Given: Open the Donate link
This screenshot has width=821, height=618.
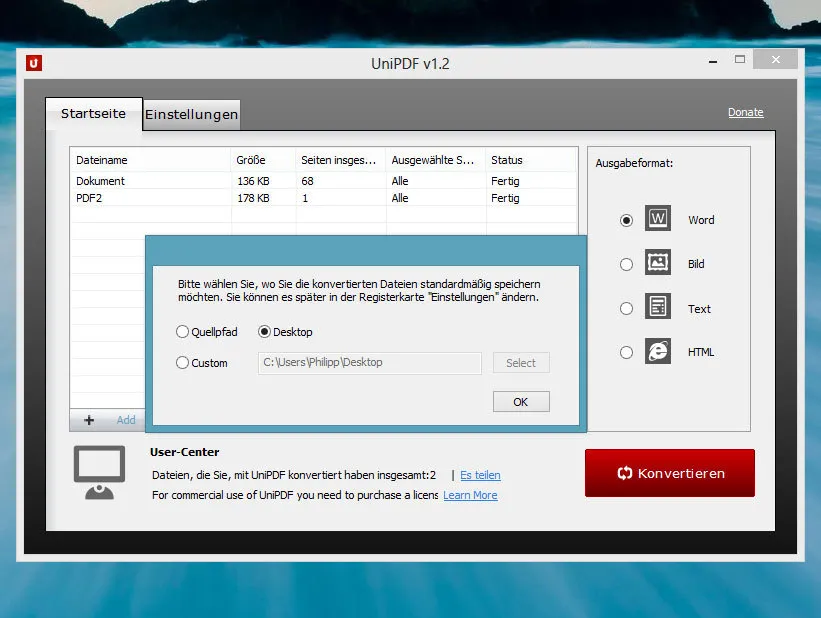Looking at the screenshot, I should click(745, 112).
